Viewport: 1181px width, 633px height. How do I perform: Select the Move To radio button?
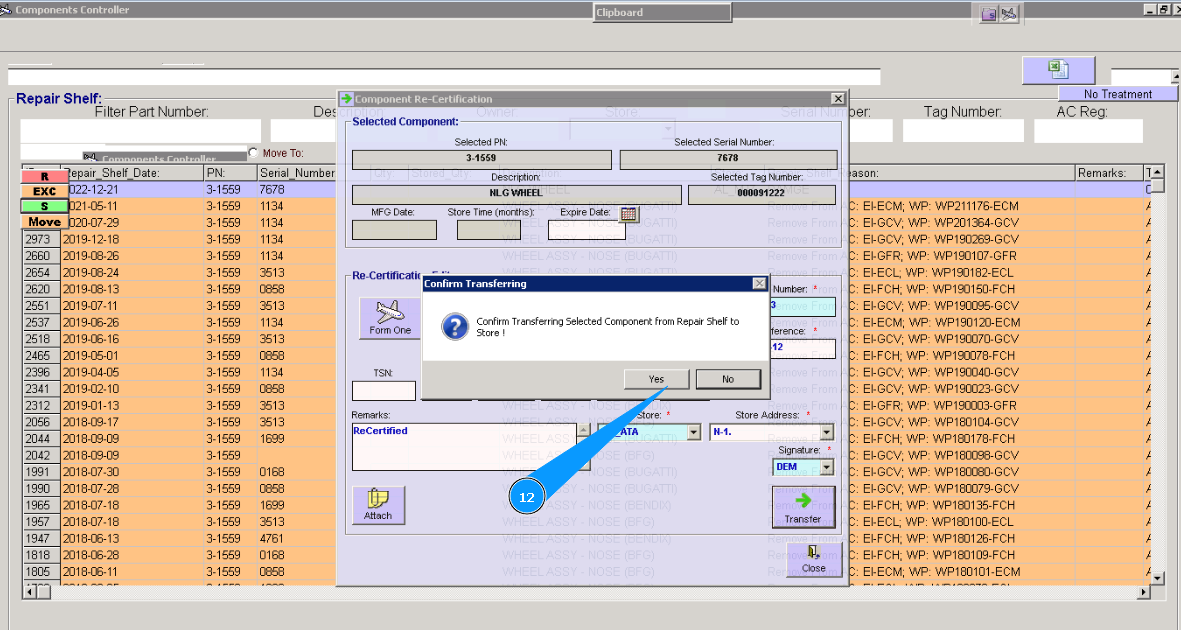coord(254,153)
